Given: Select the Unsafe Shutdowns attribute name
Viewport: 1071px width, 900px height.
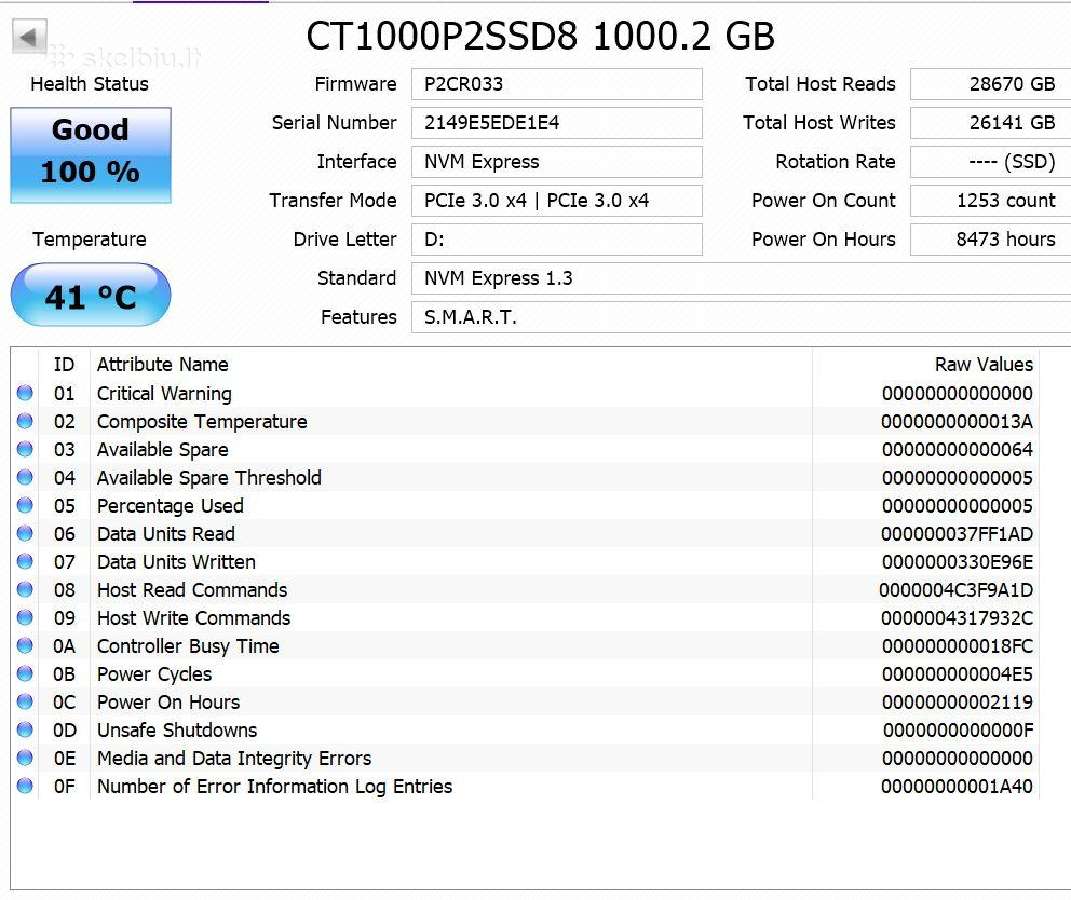Looking at the screenshot, I should pyautogui.click(x=177, y=730).
